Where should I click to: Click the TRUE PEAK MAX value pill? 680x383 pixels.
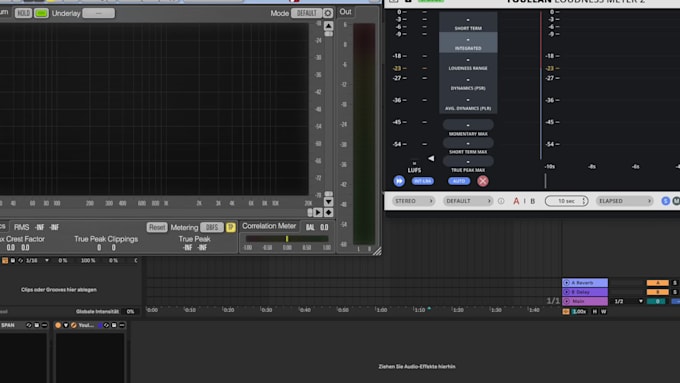click(468, 161)
